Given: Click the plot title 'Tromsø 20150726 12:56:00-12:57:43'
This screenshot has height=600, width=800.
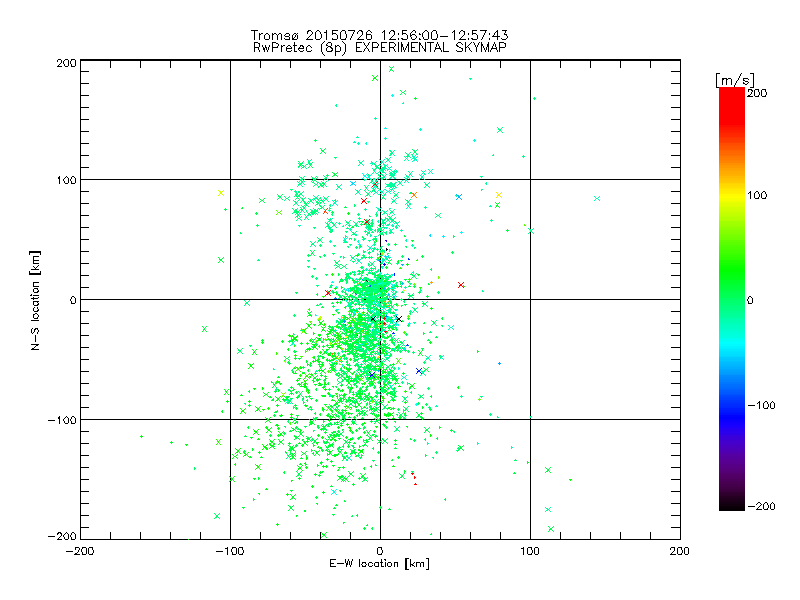Looking at the screenshot, I should pyautogui.click(x=379, y=35).
